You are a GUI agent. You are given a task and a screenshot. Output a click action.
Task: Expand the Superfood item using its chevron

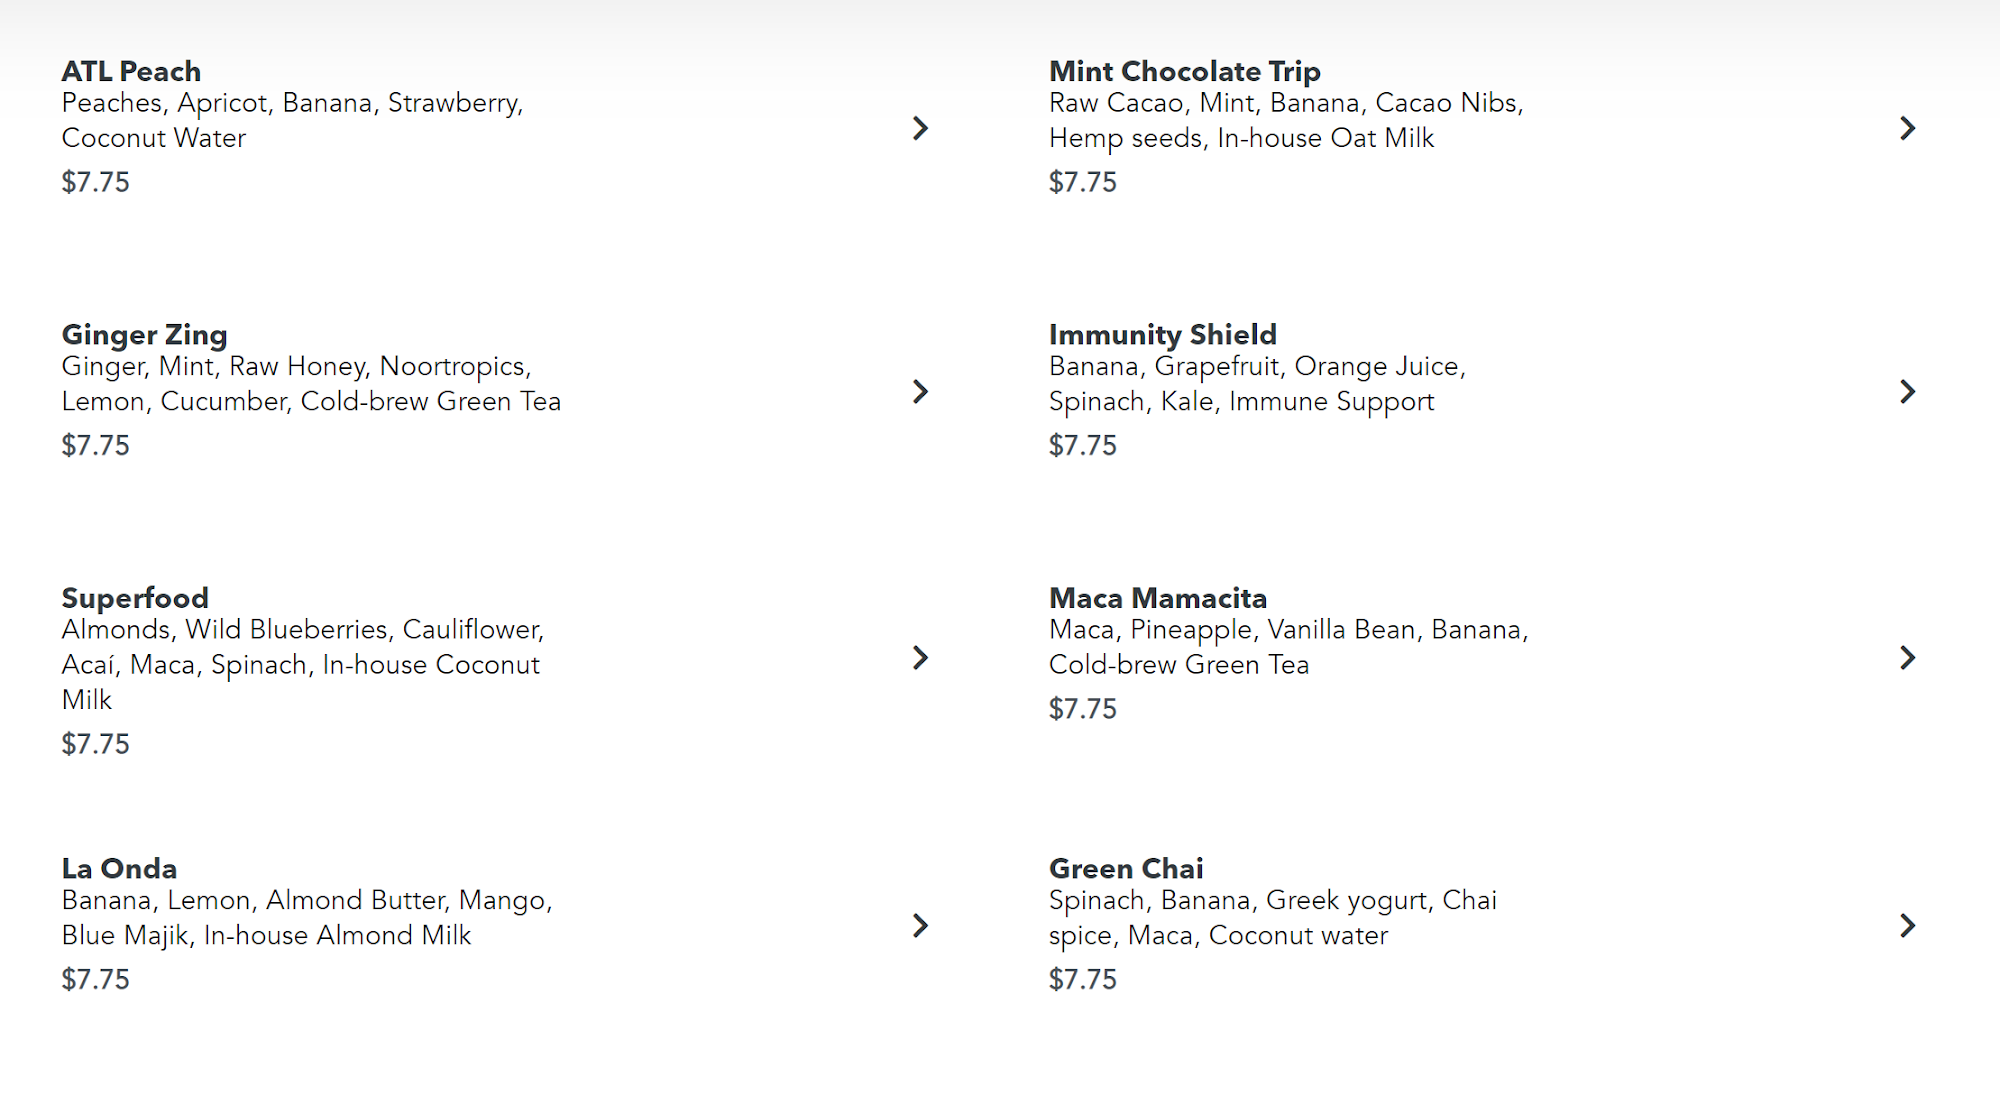920,657
